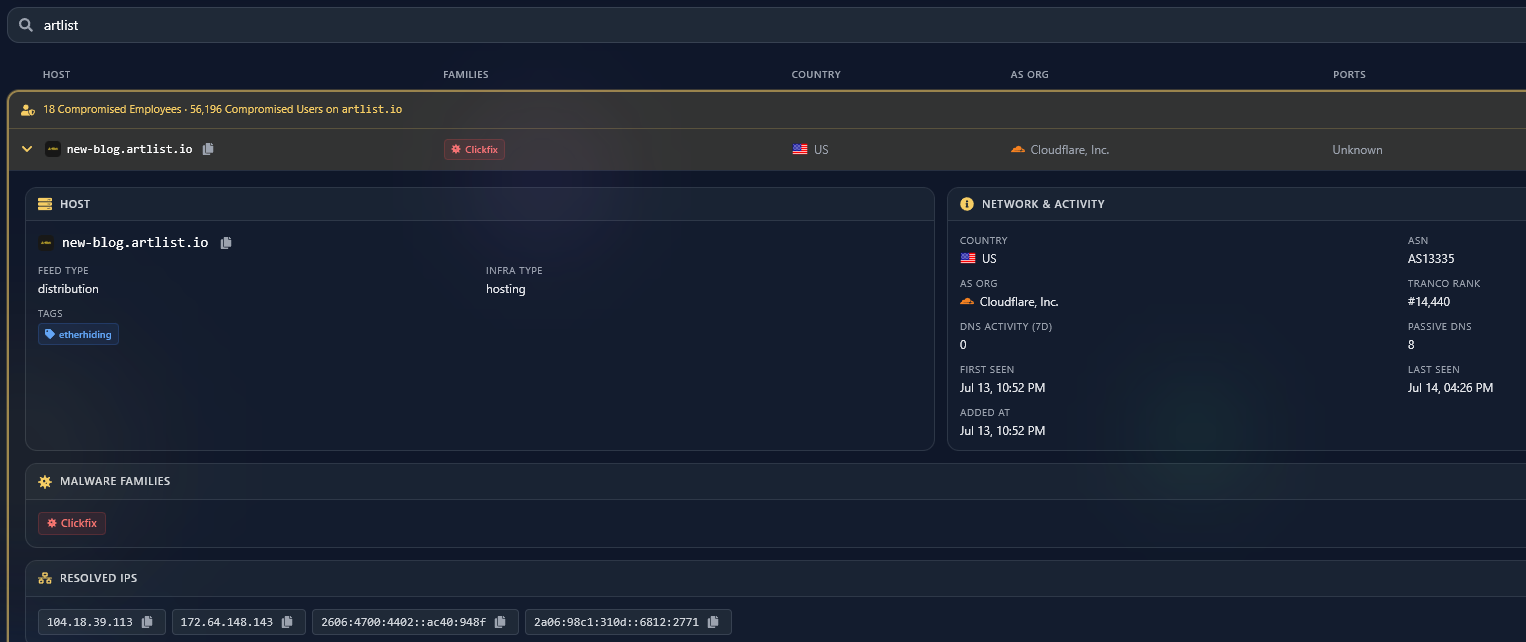Image resolution: width=1526 pixels, height=642 pixels.
Task: Click Cloudflare logo in Network panel
Action: [x=967, y=301]
